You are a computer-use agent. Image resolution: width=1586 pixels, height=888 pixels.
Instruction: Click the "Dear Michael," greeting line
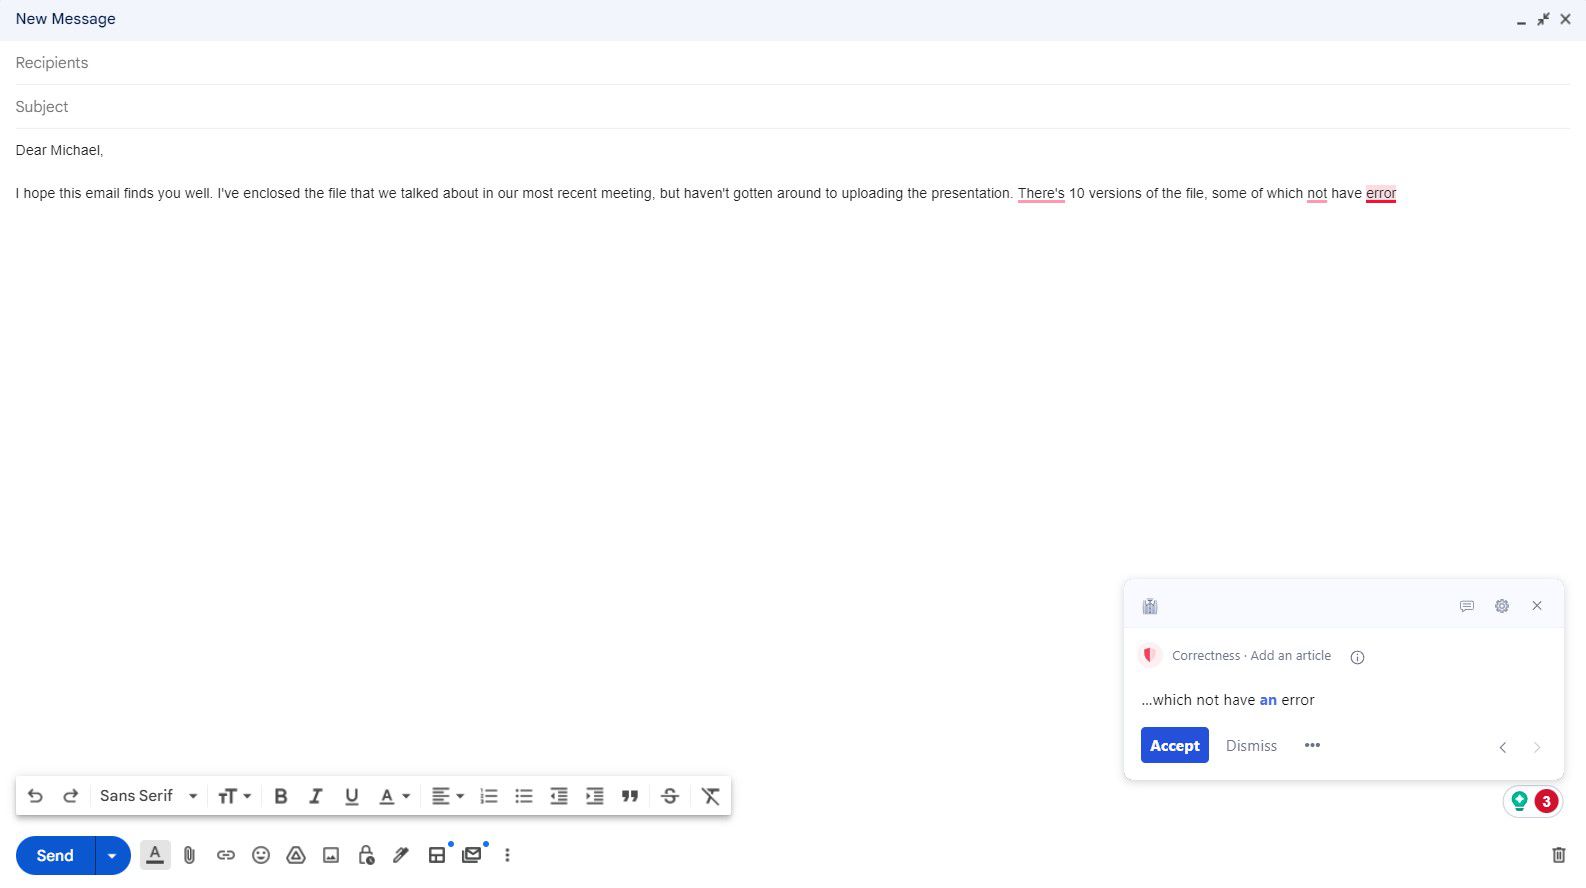pyautogui.click(x=59, y=150)
